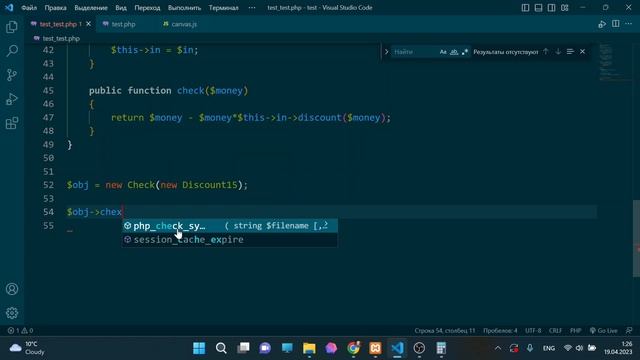Select session_cache_expire suggestion
The image size is (640, 360).
230,240
